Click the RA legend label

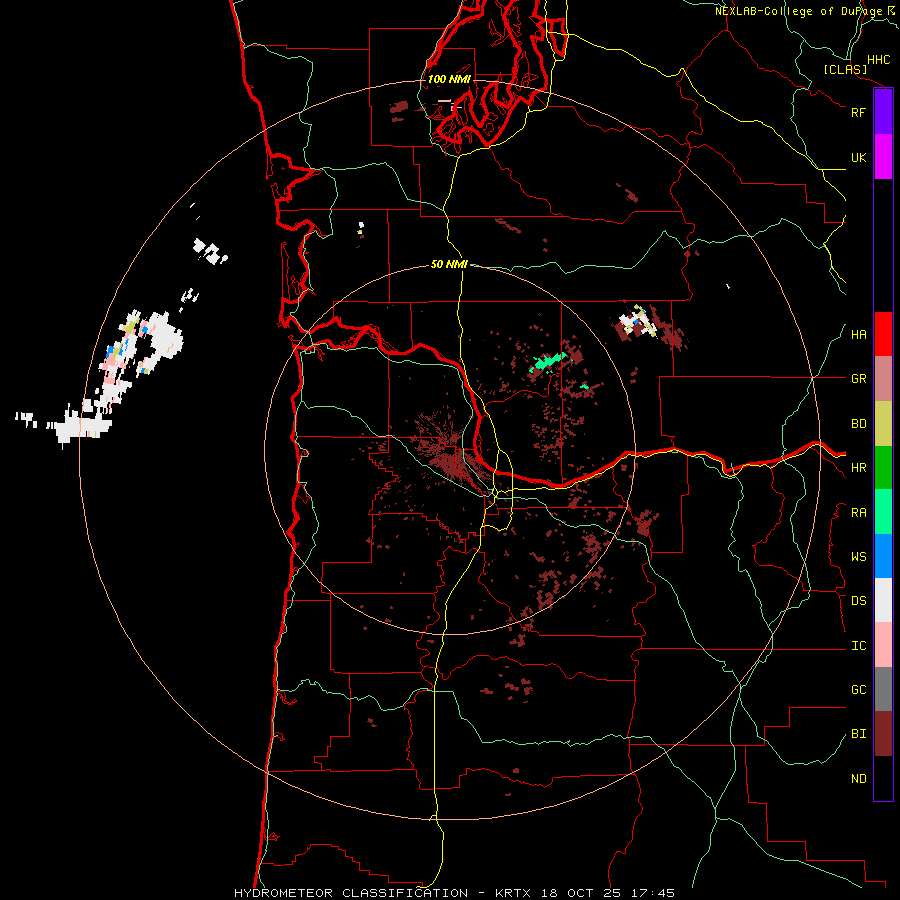tap(858, 513)
